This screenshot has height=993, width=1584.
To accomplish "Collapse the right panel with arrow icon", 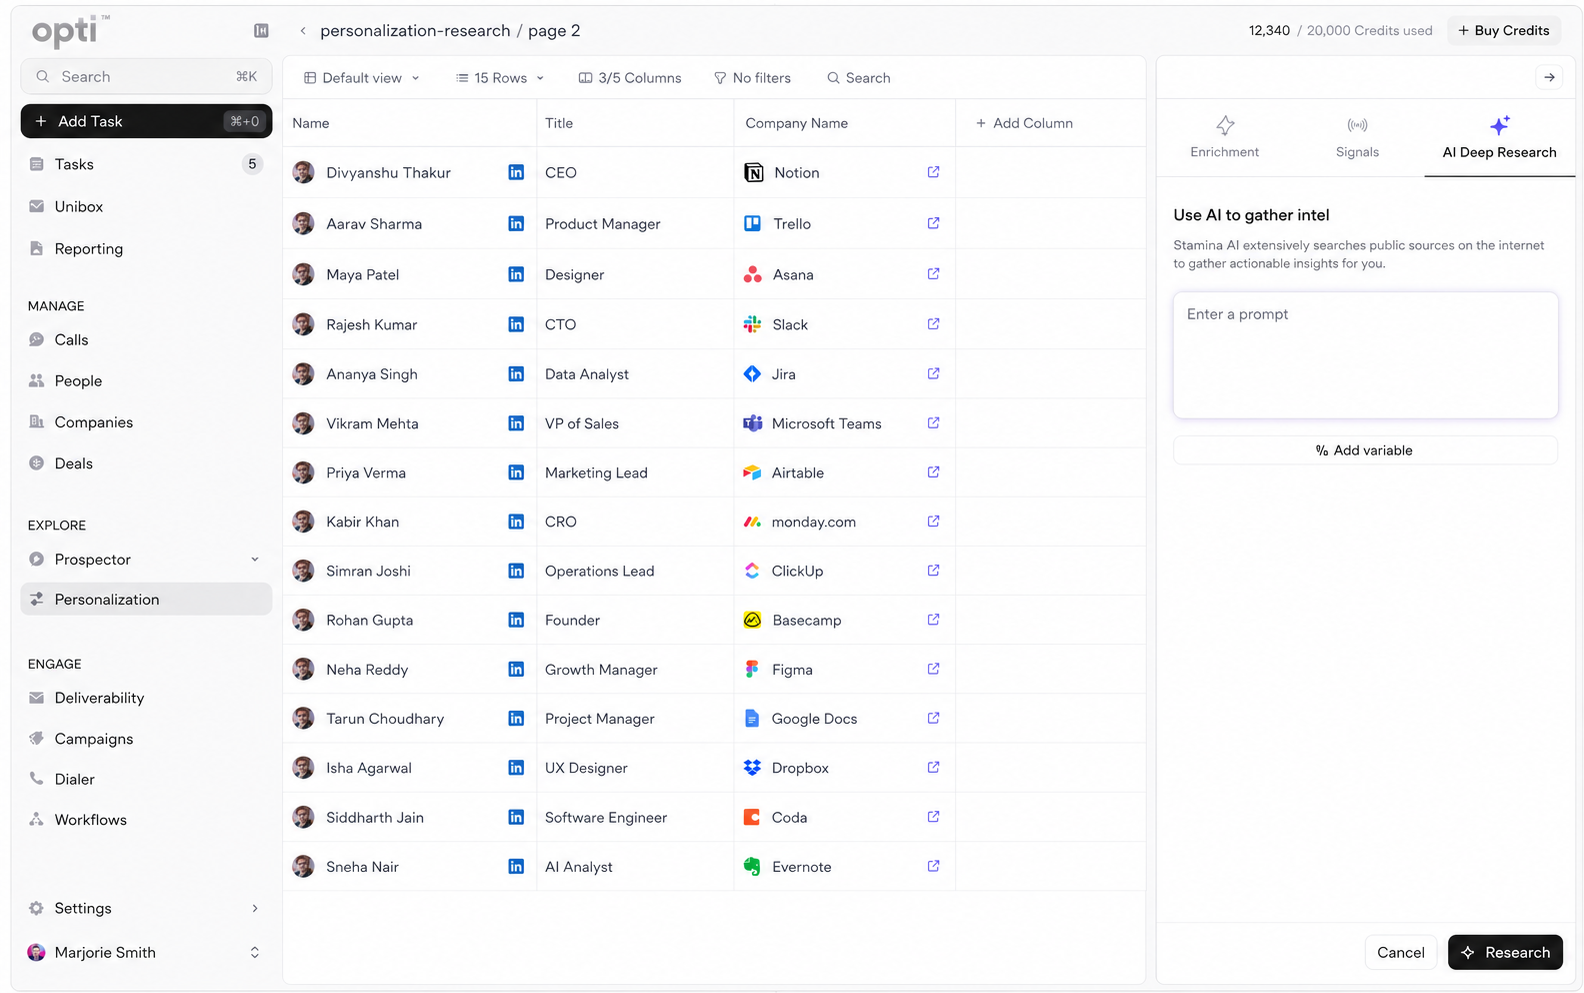I will point(1549,77).
